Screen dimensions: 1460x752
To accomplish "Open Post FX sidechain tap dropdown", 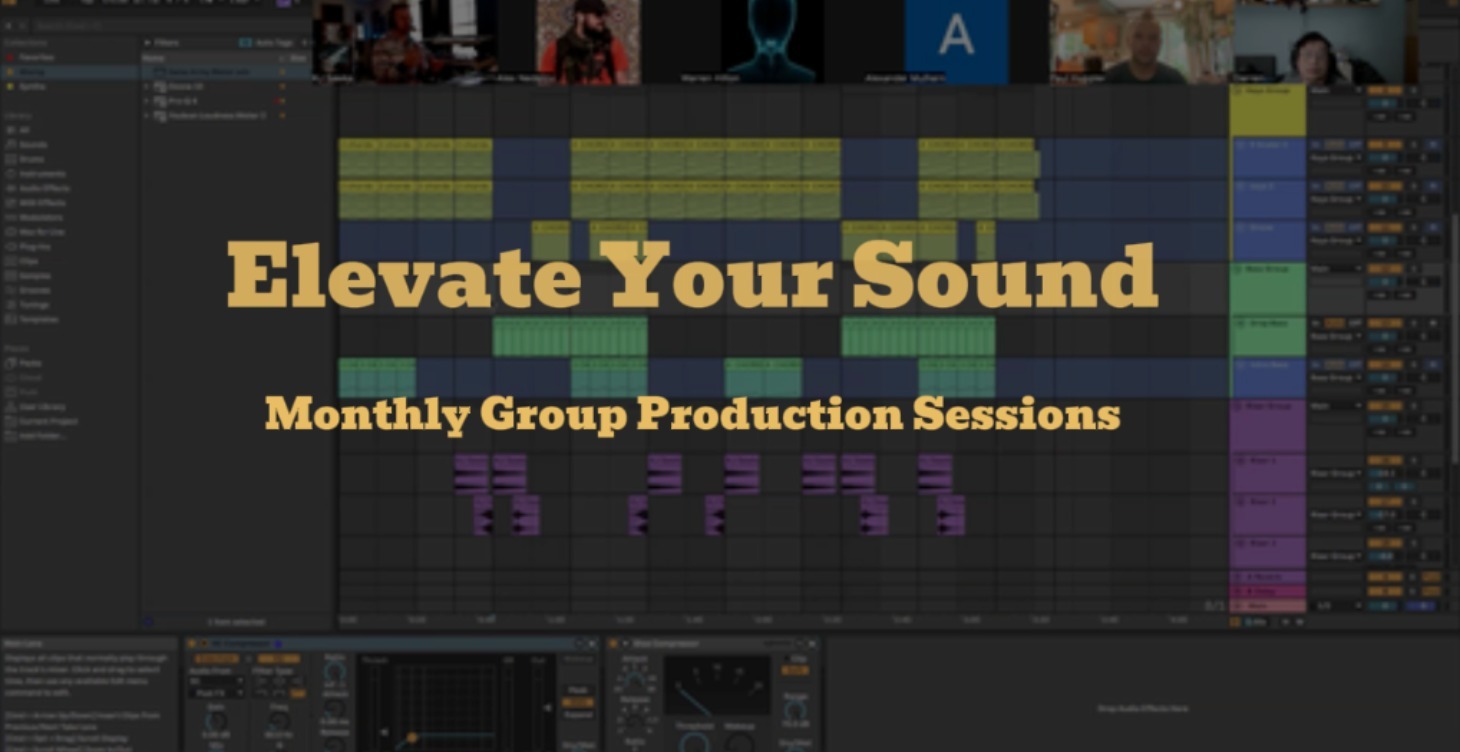I will pyautogui.click(x=215, y=693).
